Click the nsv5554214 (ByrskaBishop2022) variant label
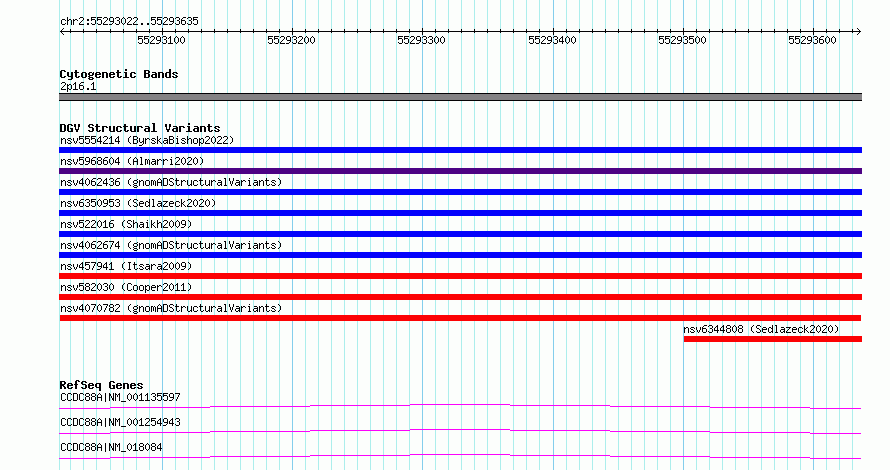 [147, 140]
